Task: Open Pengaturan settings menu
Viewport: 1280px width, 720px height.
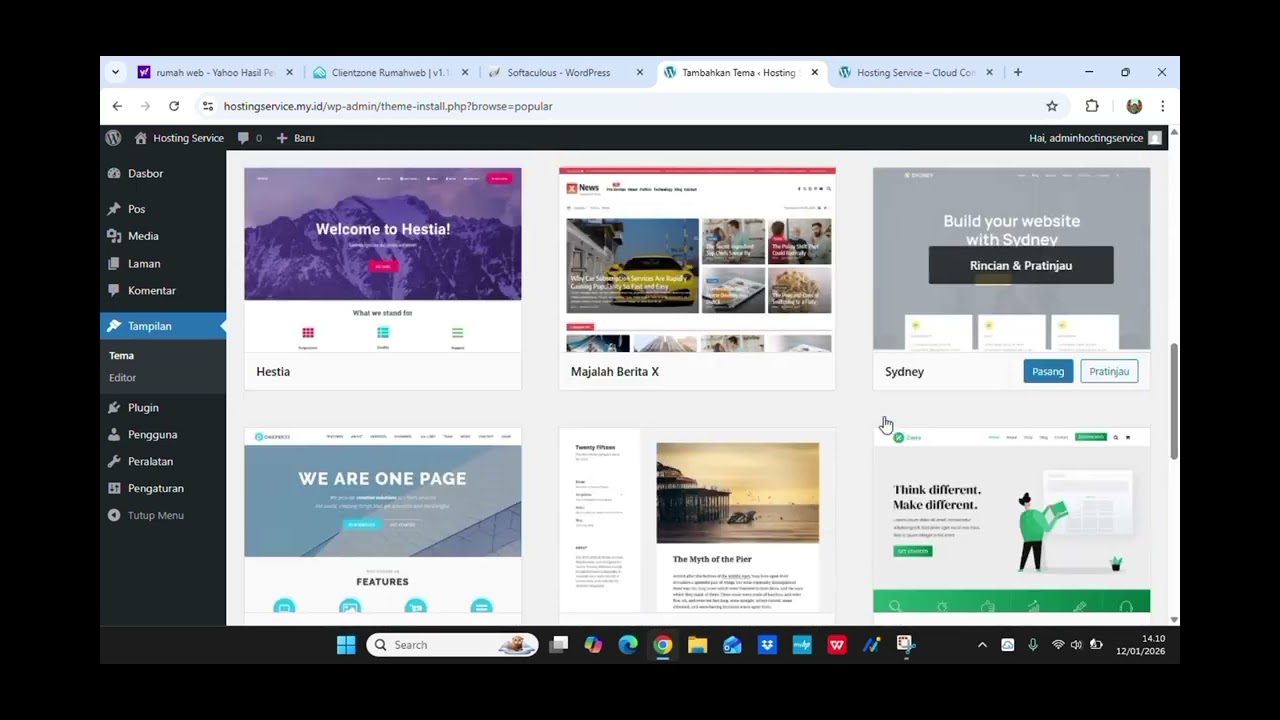Action: (x=155, y=488)
